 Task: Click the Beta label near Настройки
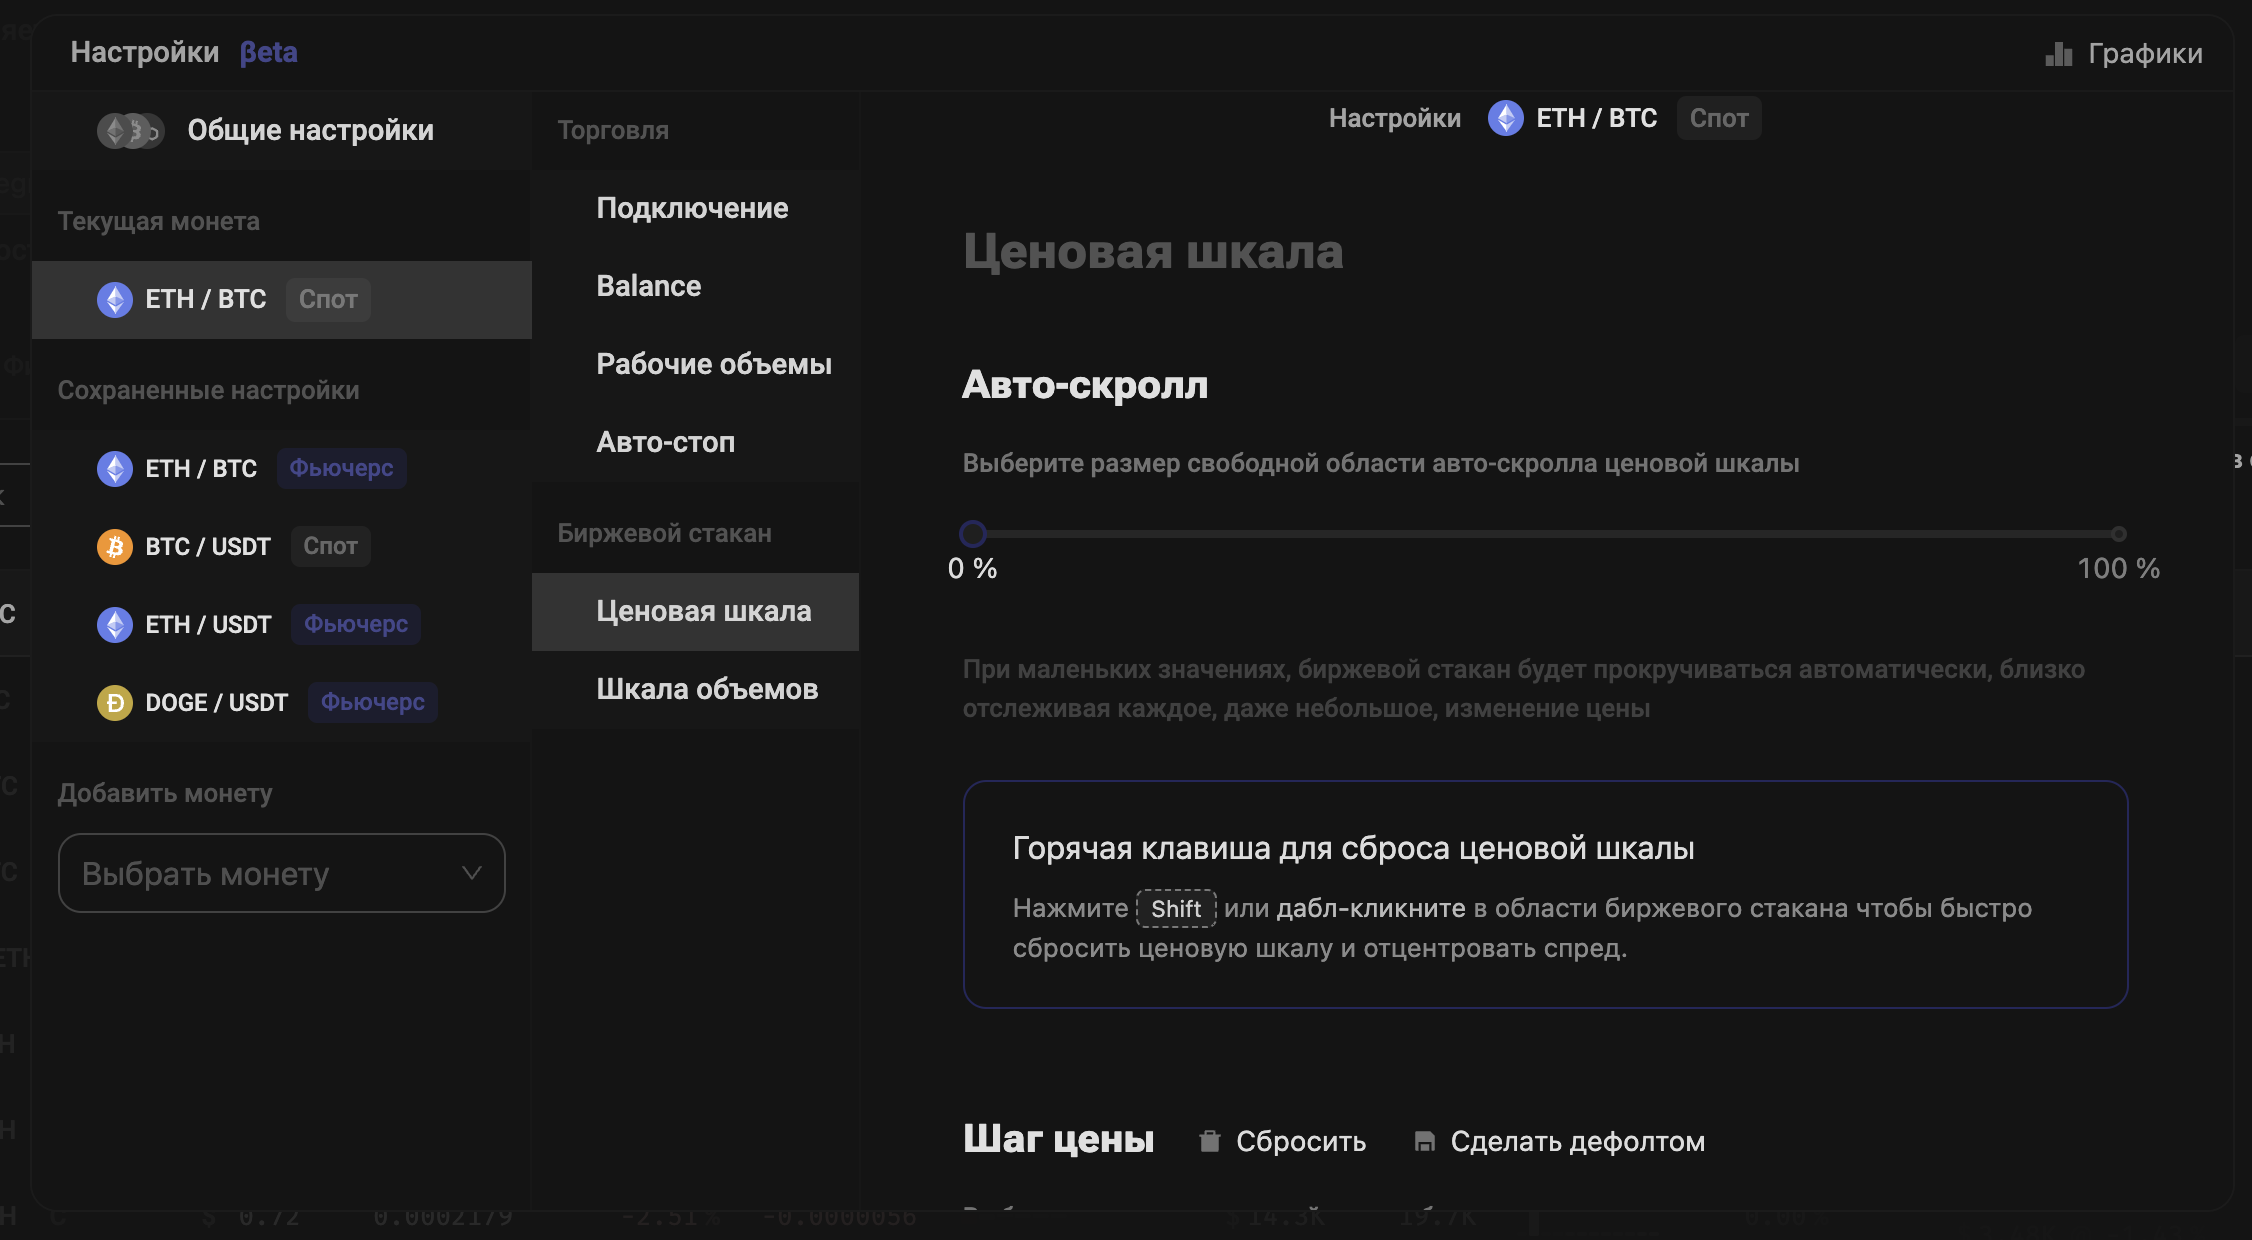tap(269, 52)
